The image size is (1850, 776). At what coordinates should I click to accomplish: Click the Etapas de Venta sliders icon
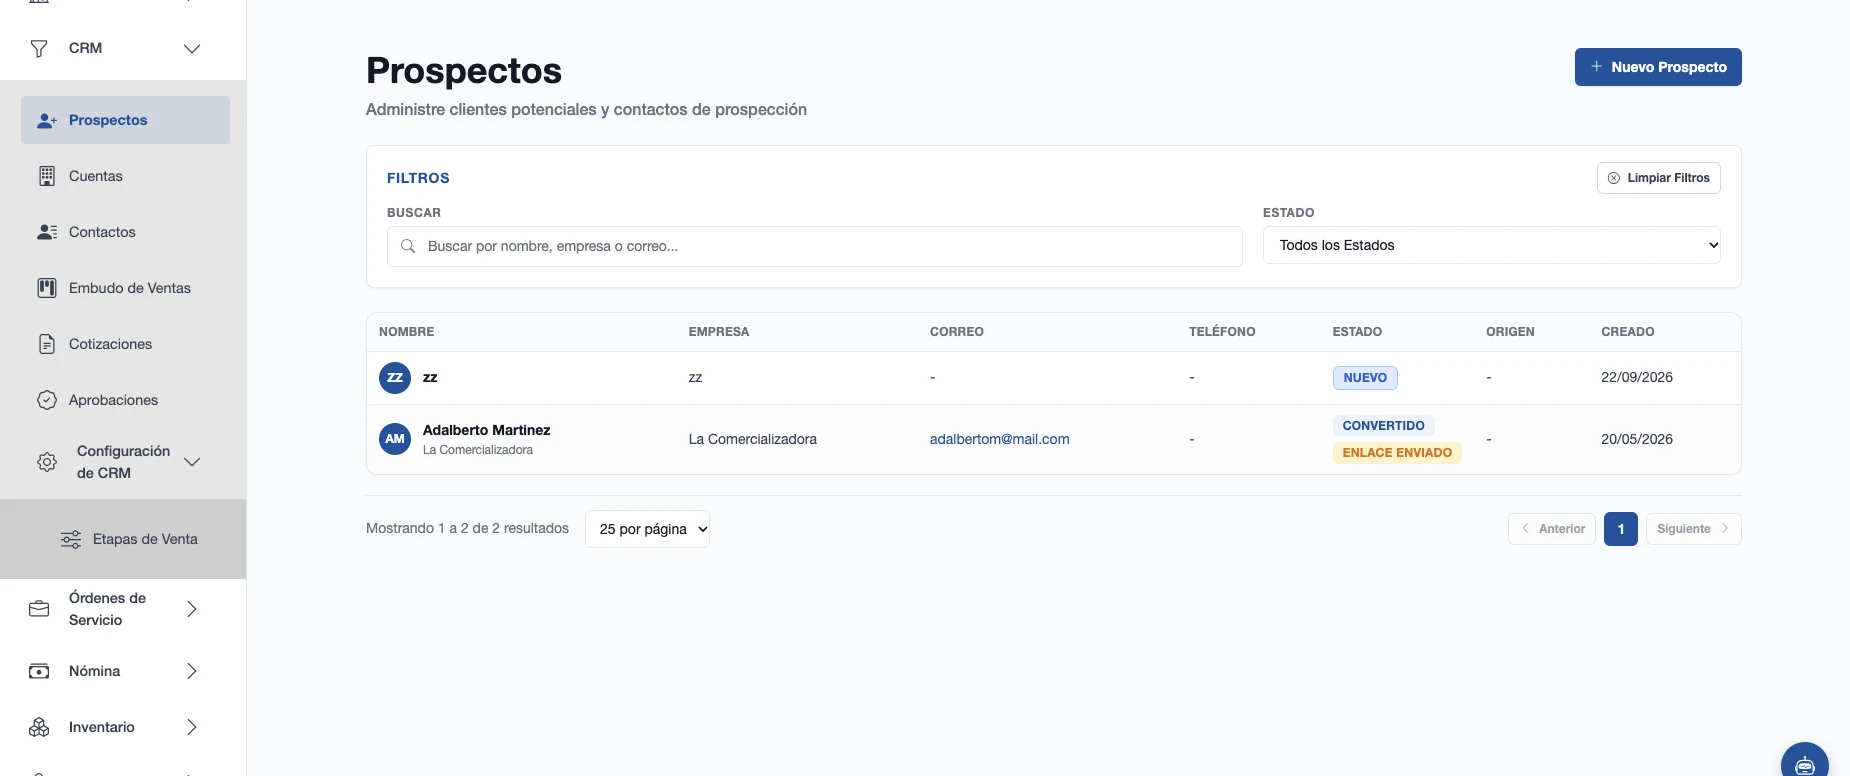click(71, 539)
